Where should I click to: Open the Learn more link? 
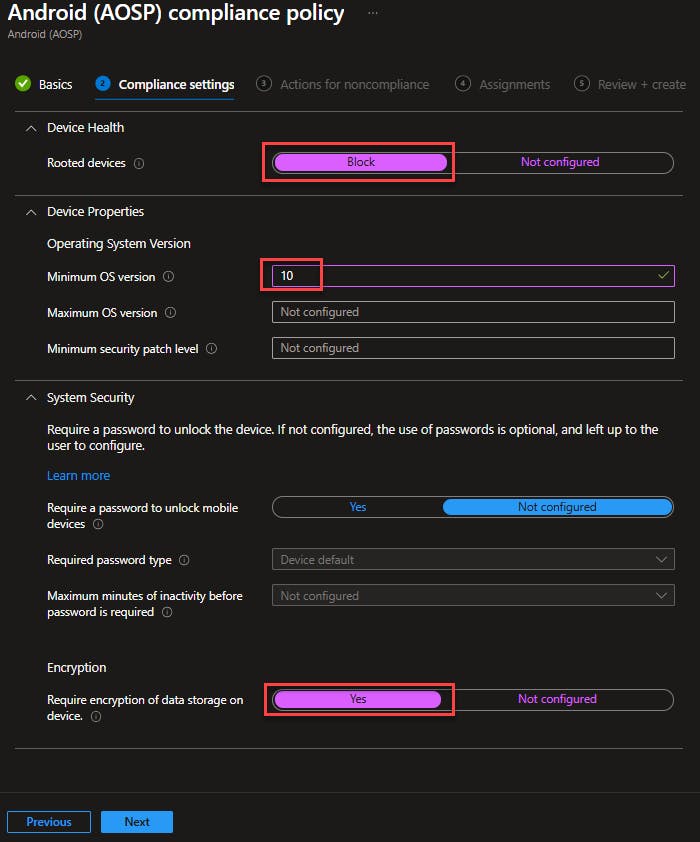pos(78,476)
